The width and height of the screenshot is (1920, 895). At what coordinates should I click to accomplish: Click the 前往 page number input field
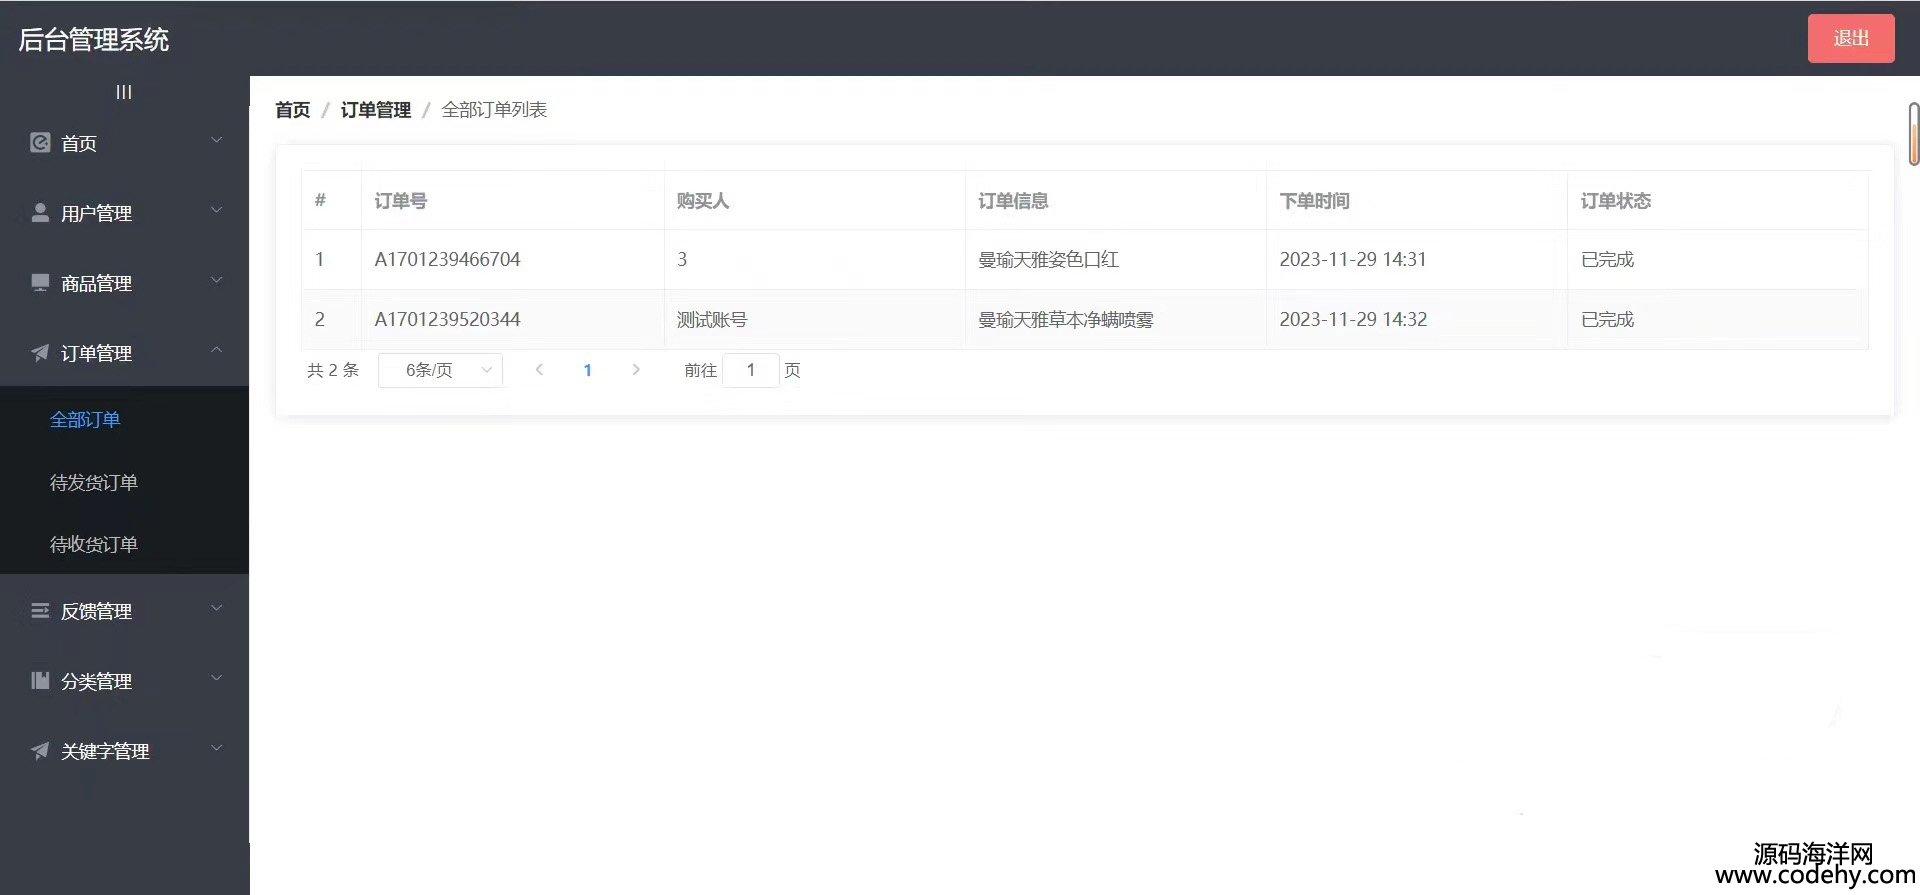(x=751, y=370)
